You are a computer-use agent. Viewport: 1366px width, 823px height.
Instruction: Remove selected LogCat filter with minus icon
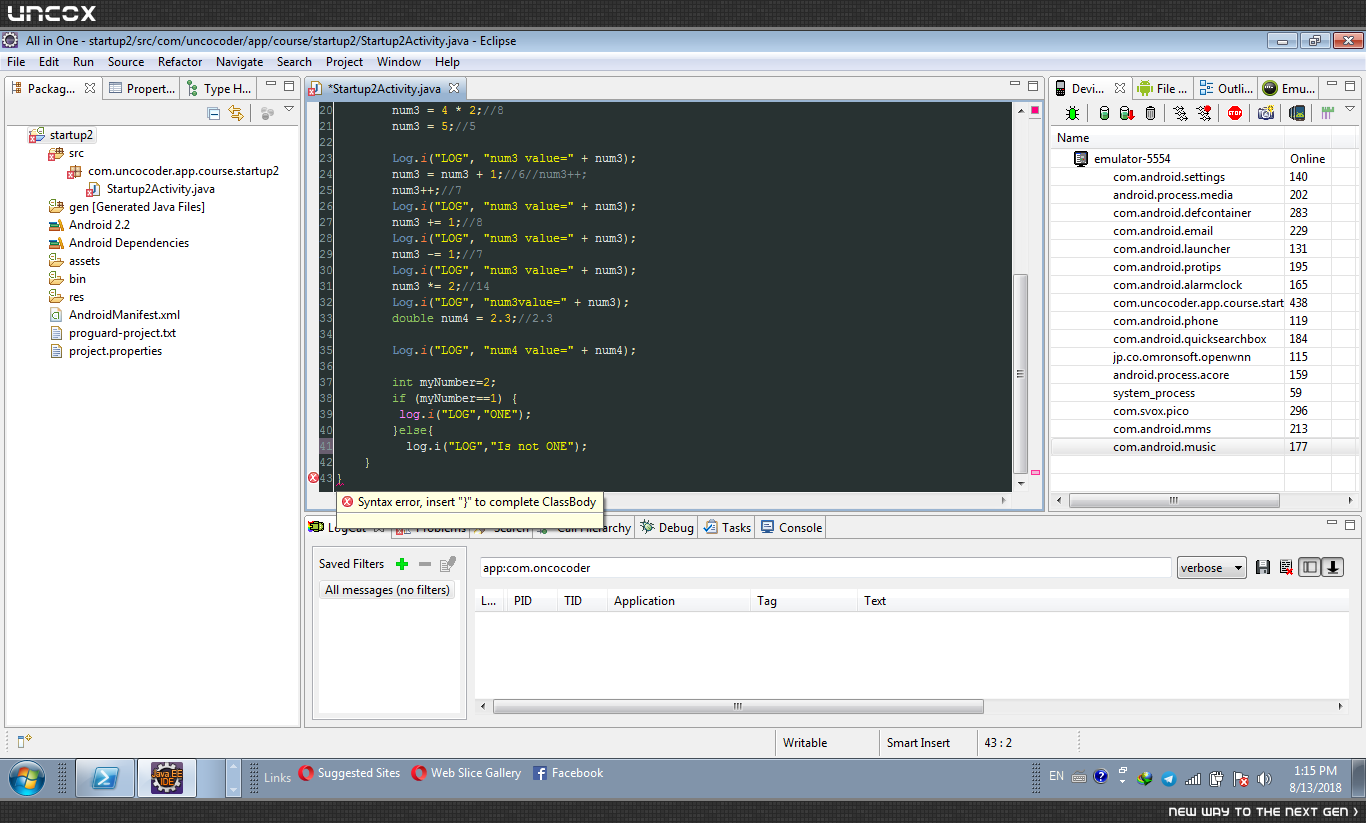[425, 564]
